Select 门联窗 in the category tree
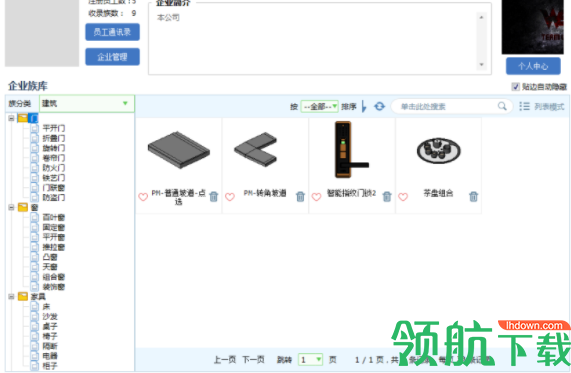Viewport: 571px width, 373px height. [54, 188]
